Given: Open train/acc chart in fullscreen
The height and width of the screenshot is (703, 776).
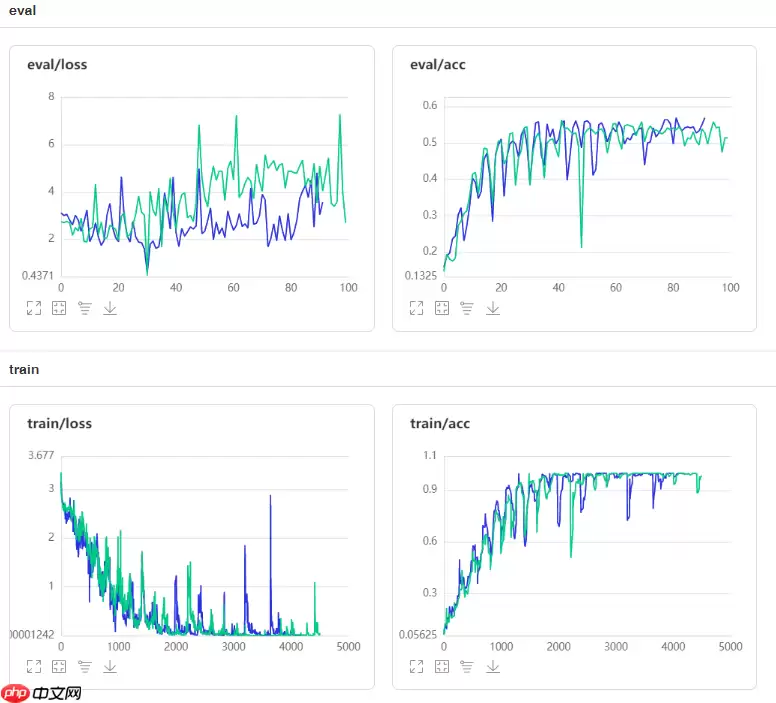Looking at the screenshot, I should pos(417,666).
